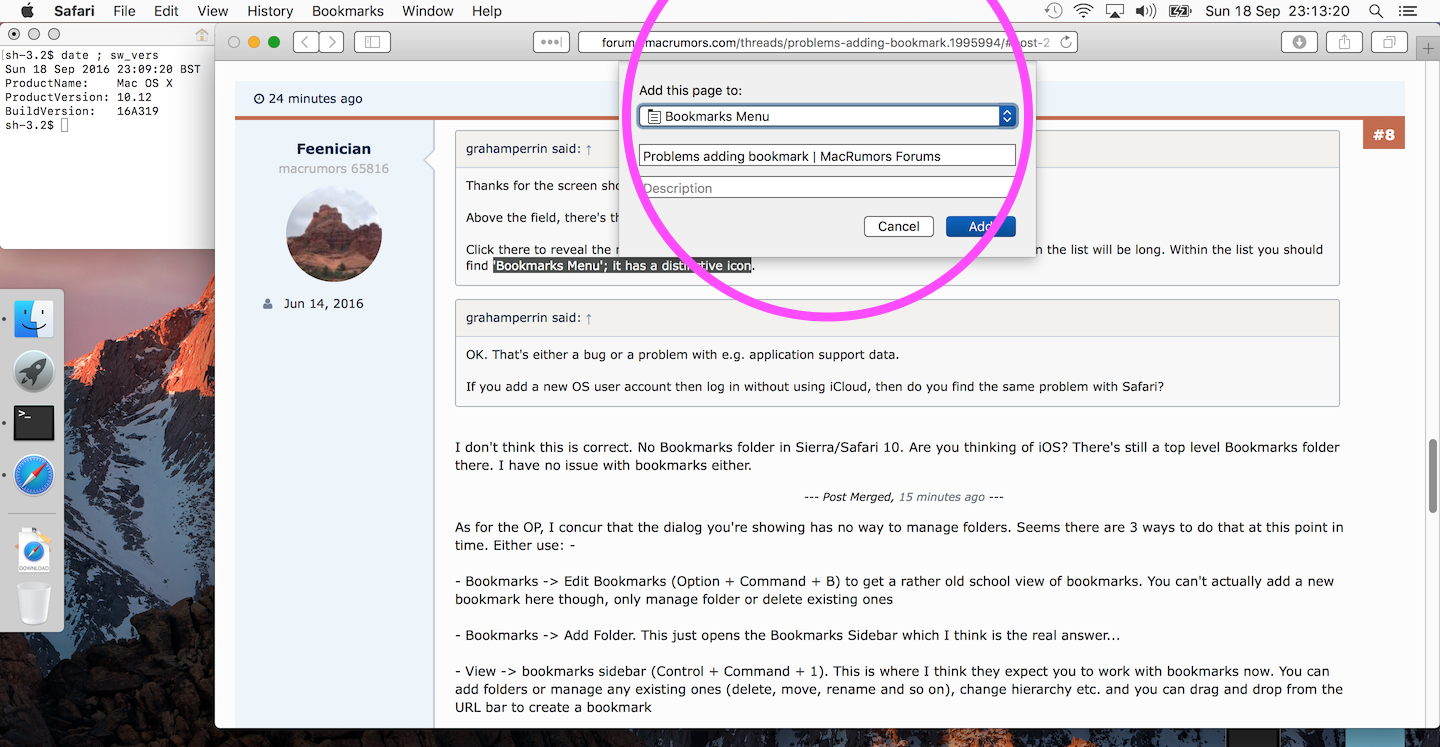This screenshot has height=747, width=1440.
Task: Confirm with the Add button
Action: [x=981, y=226]
